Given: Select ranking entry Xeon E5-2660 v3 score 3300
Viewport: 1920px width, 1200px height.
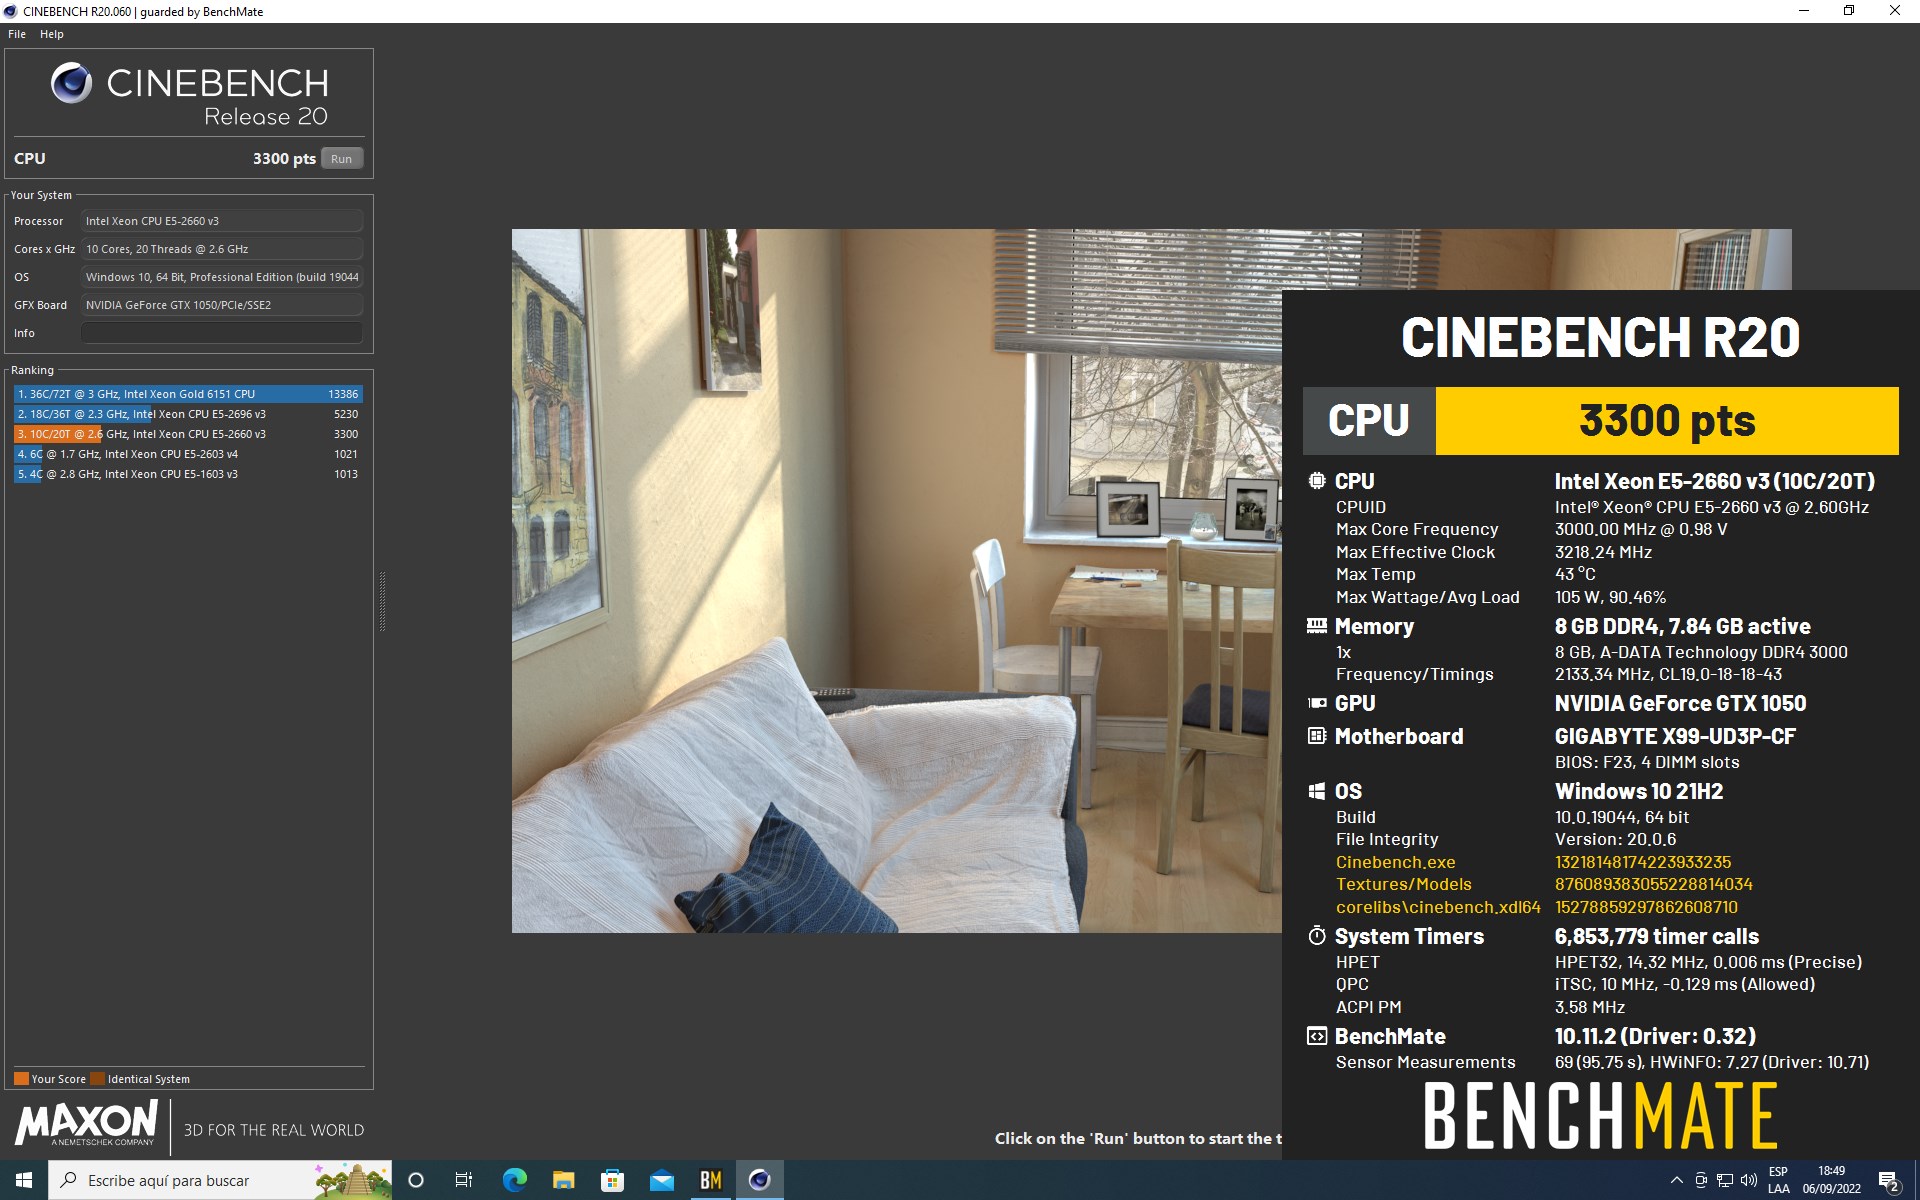Looking at the screenshot, I should 188,434.
